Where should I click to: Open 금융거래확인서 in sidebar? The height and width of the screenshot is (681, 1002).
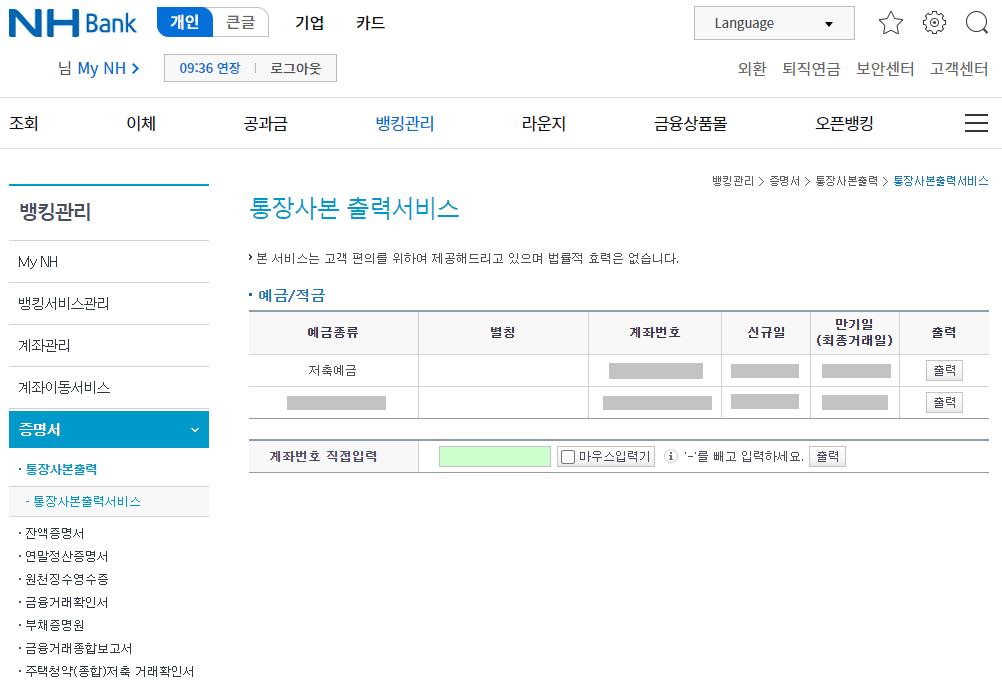pyautogui.click(x=66, y=602)
